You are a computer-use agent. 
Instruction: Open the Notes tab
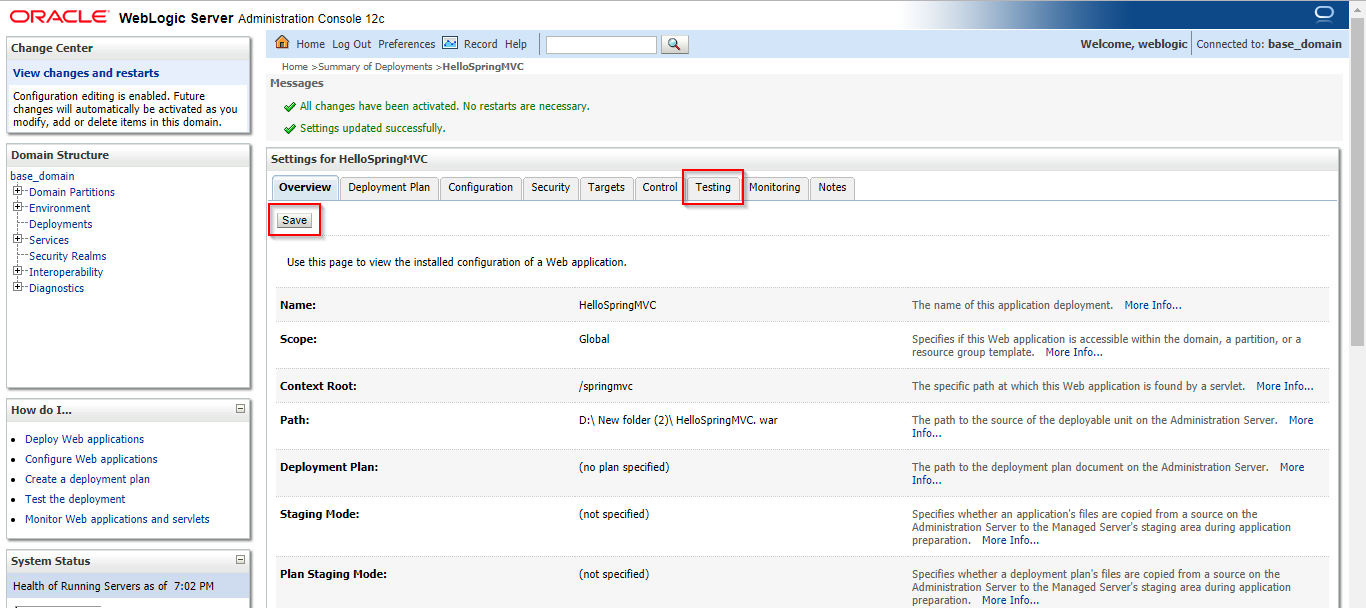click(x=832, y=188)
